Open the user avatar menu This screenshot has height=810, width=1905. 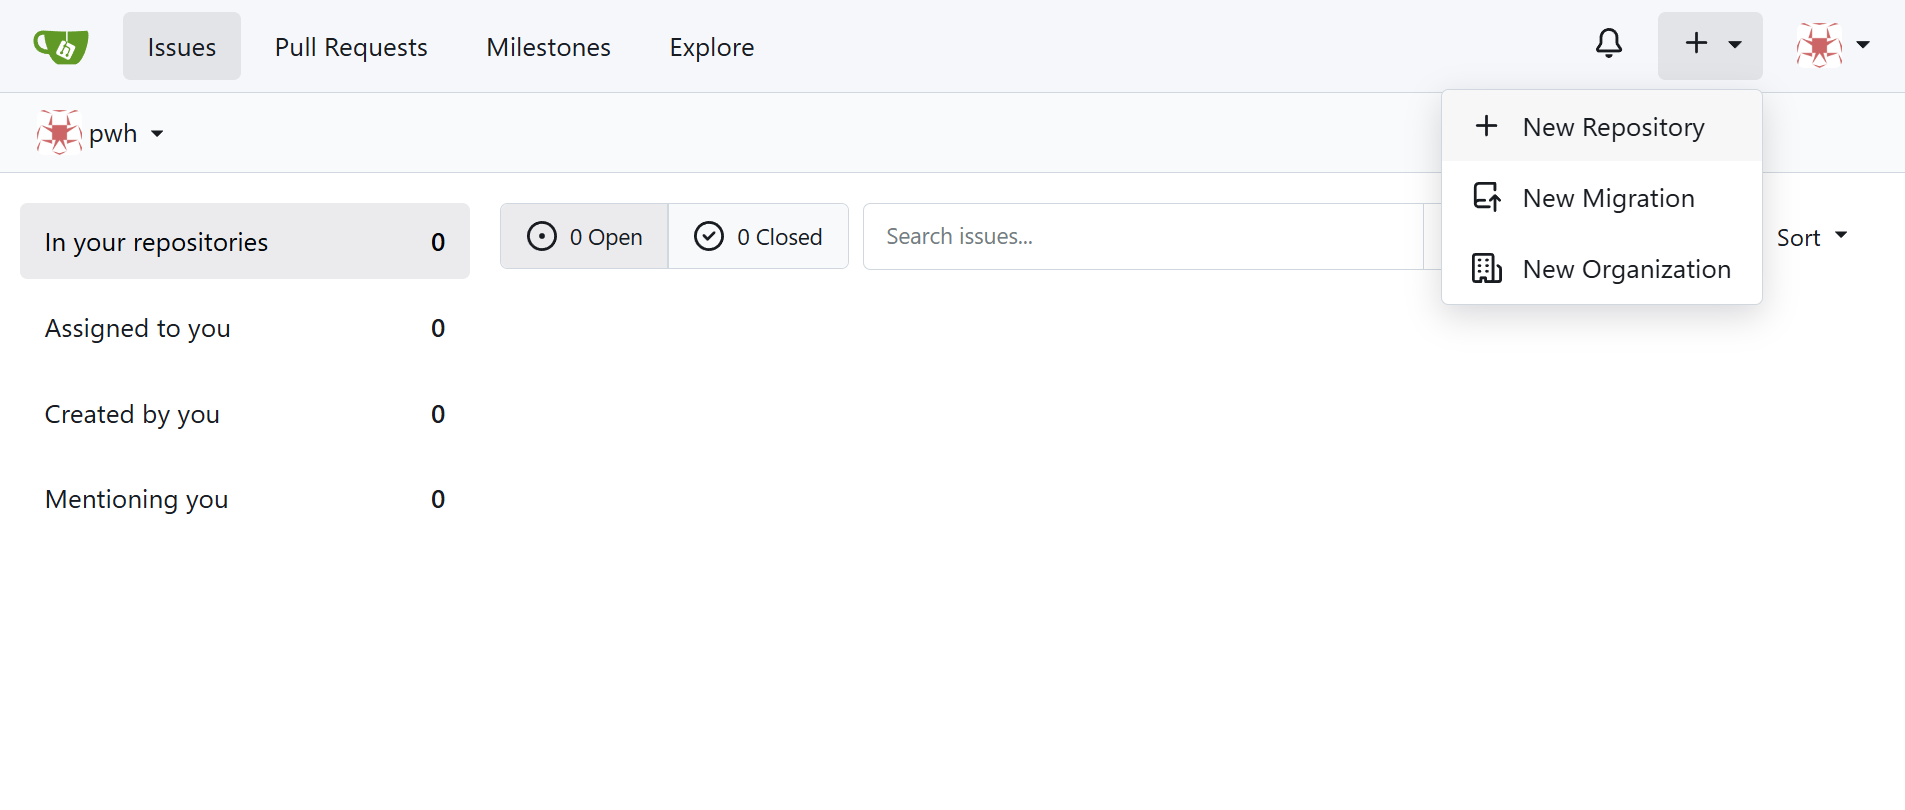point(1819,46)
